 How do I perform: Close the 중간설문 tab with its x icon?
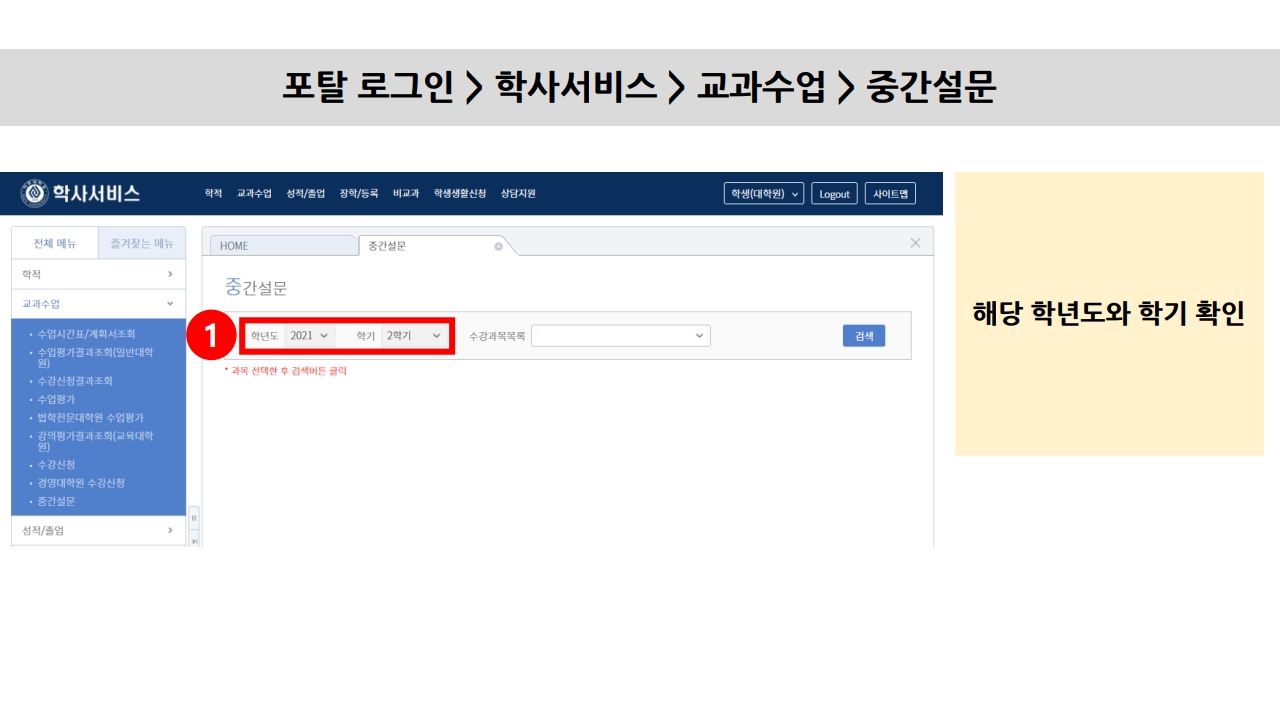coord(498,246)
